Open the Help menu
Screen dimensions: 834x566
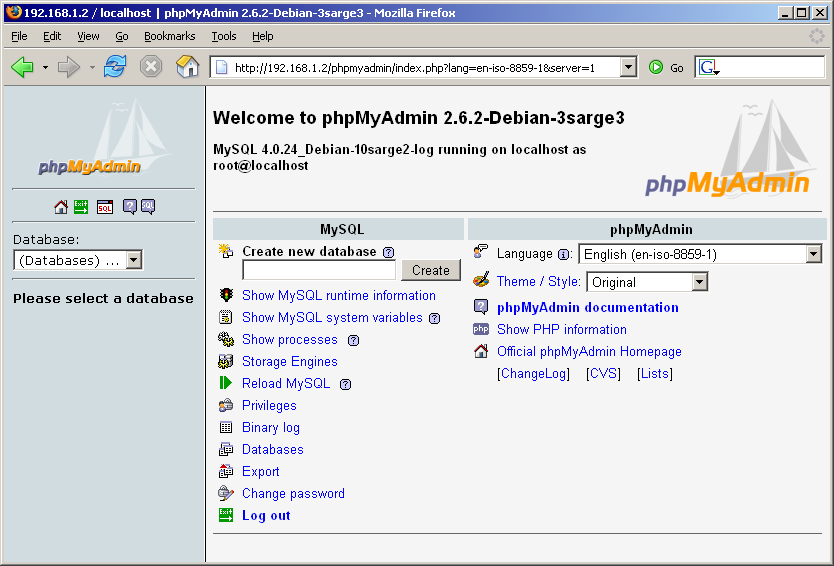tap(263, 36)
